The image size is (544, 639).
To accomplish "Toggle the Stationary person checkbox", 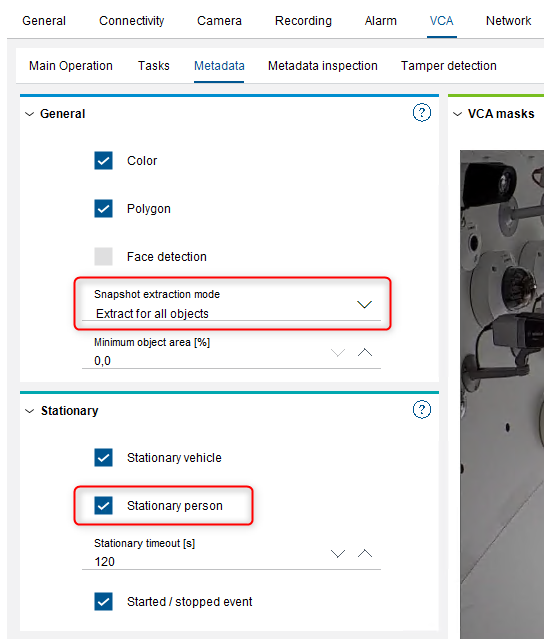I will coord(104,506).
